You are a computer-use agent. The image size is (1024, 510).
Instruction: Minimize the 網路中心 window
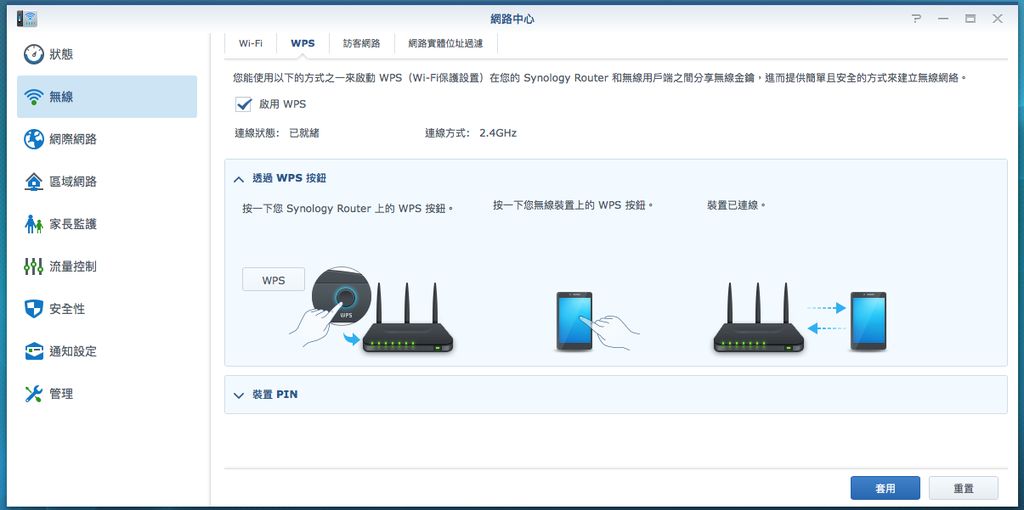point(943,19)
